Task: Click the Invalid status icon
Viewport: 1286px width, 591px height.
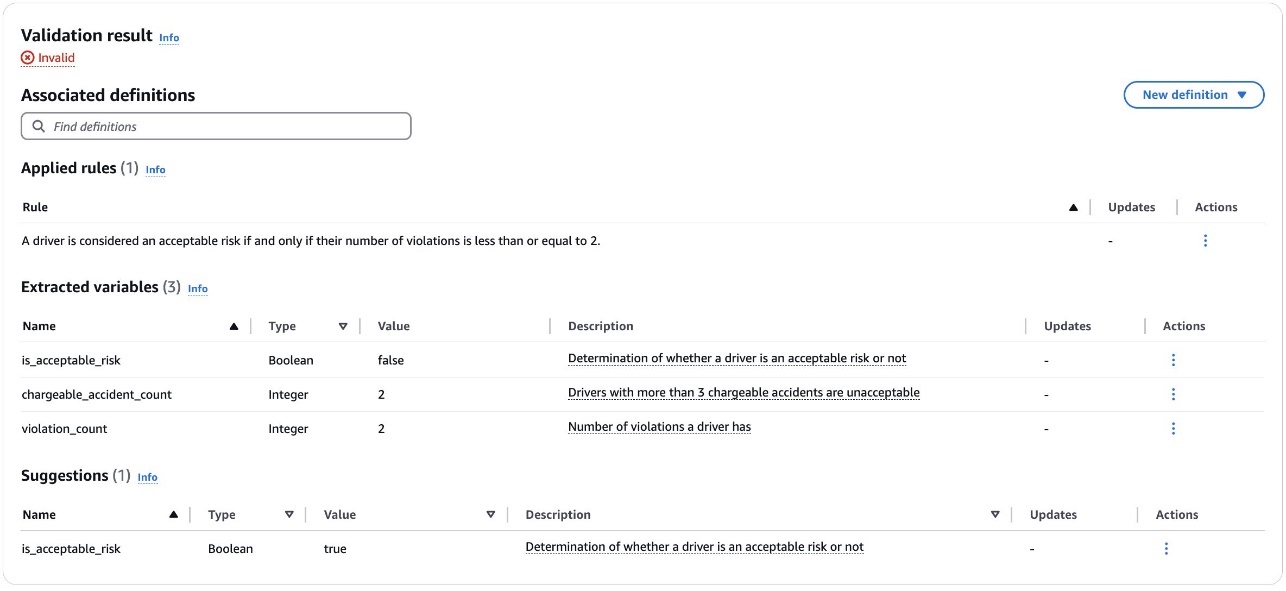Action: (27, 58)
